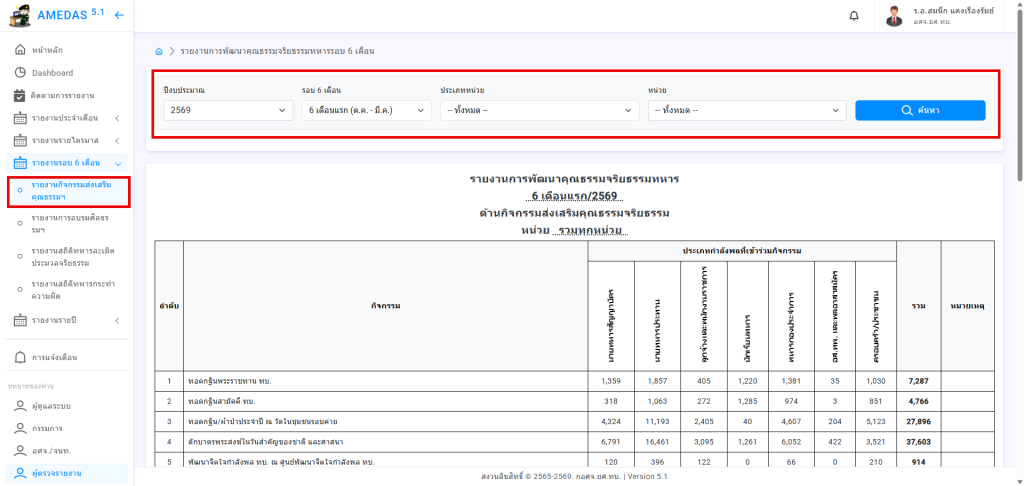1024x486 pixels.
Task: Click total cell 7,287
Action: click(918, 380)
